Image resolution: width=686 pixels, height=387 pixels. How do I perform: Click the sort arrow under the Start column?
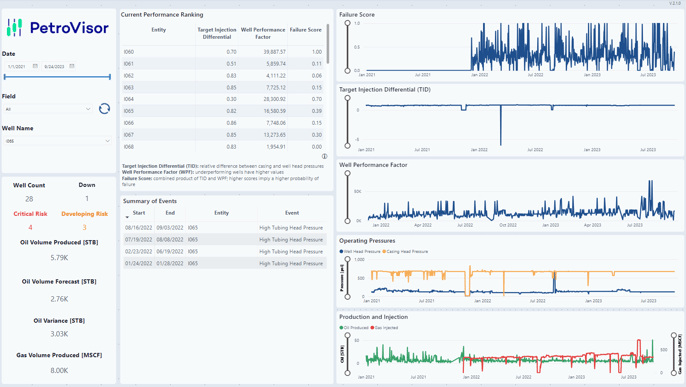coord(127,217)
